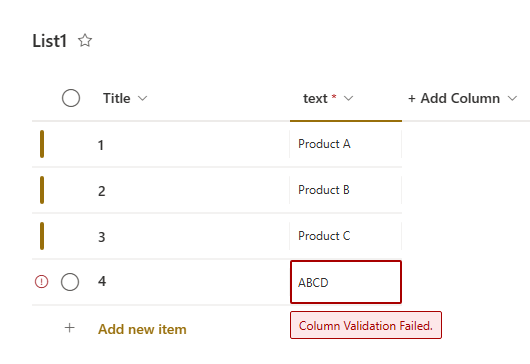The image size is (530, 364).
Task: Click the Column Validation Failed message
Action: click(x=366, y=325)
